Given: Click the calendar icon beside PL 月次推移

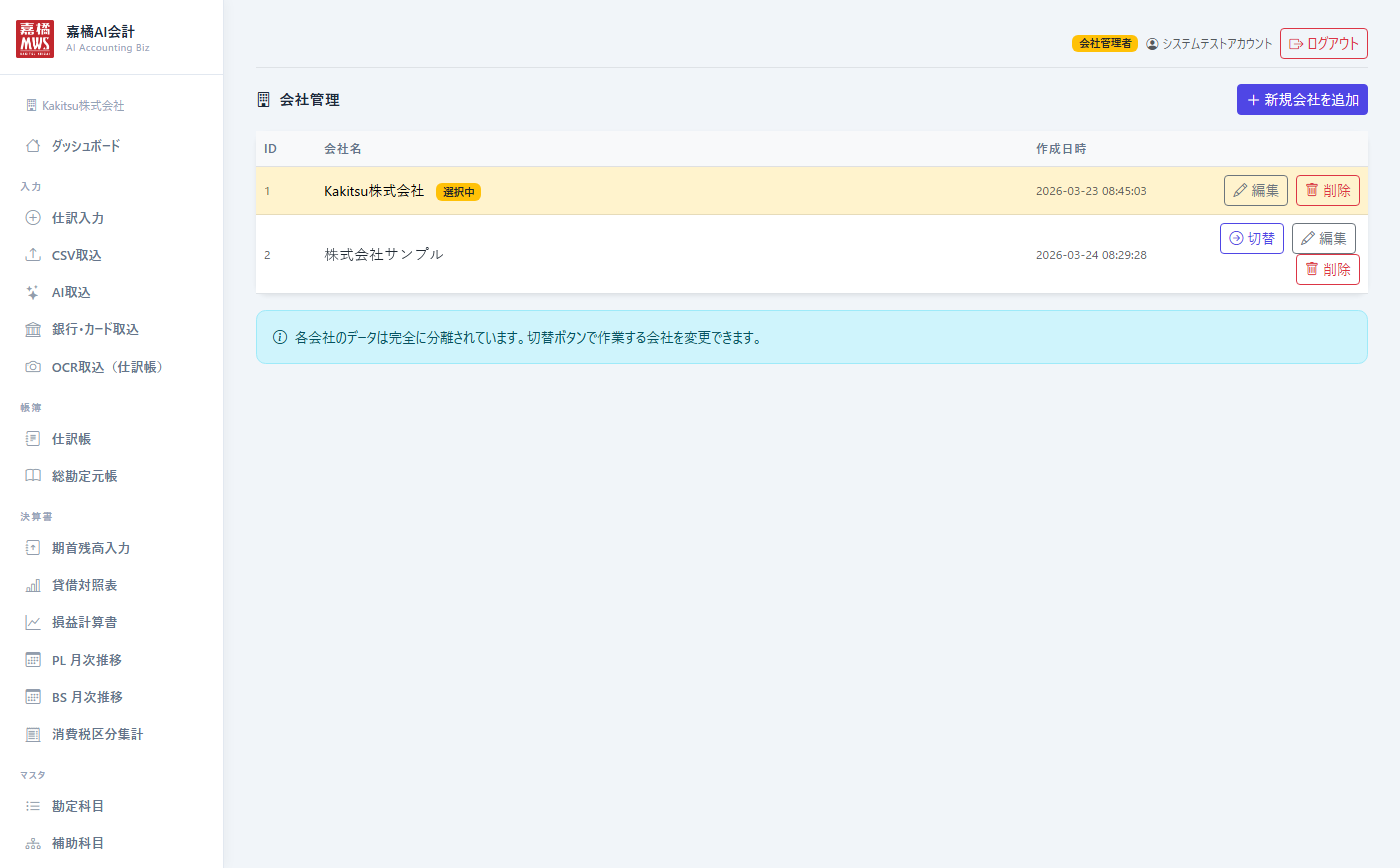Looking at the screenshot, I should (x=32, y=660).
